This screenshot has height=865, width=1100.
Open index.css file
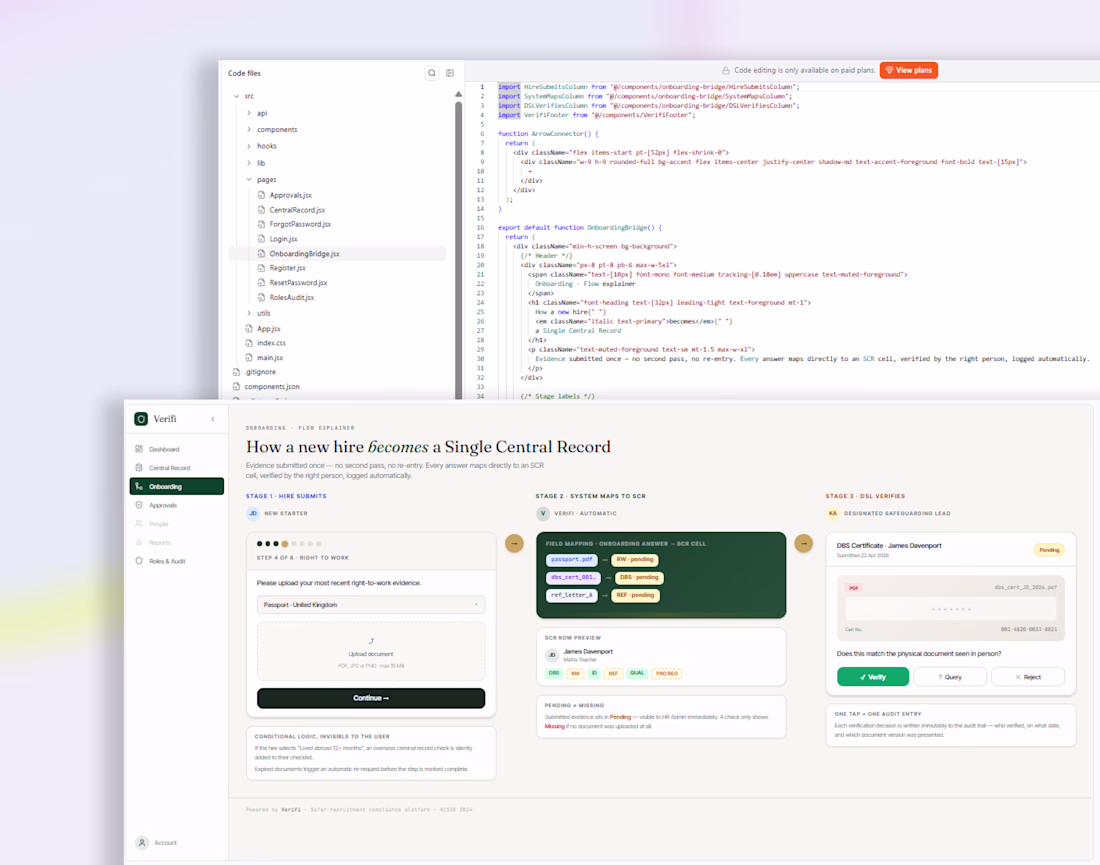[271, 343]
